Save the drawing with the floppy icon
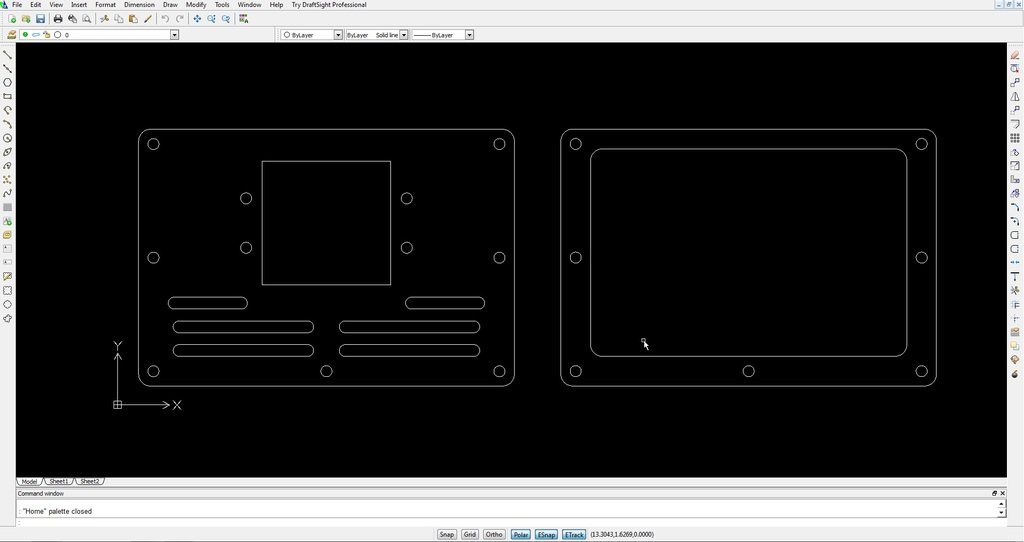Screen dimensions: 1024x542 click(40, 19)
